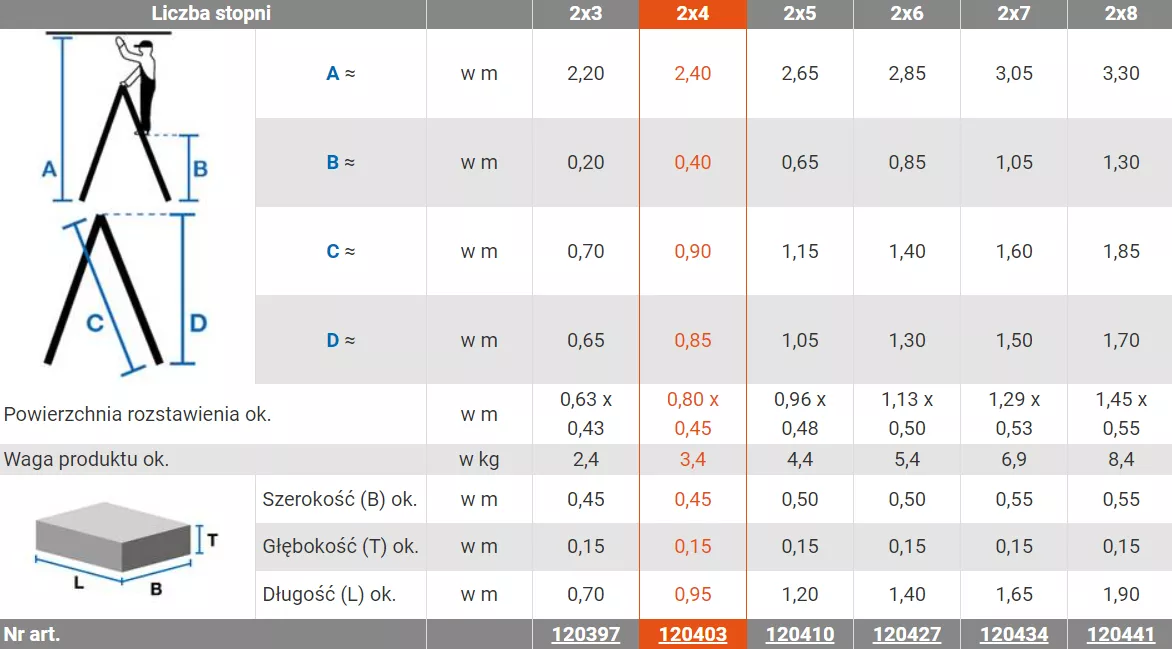Click the highlighted 2,40 value cell
This screenshot has width=1172, height=649.
coord(692,73)
